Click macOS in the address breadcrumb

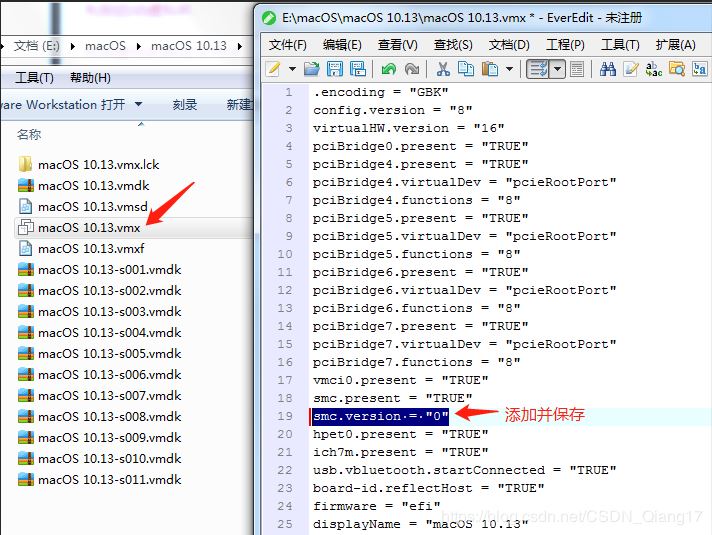pyautogui.click(x=105, y=46)
